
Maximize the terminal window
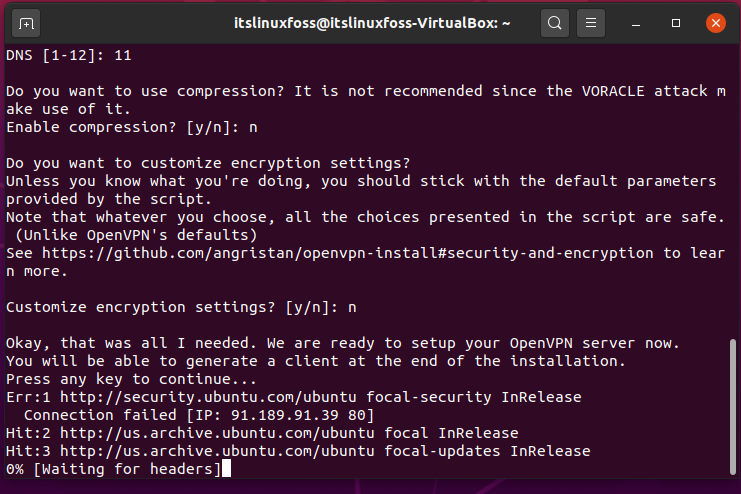coord(676,23)
